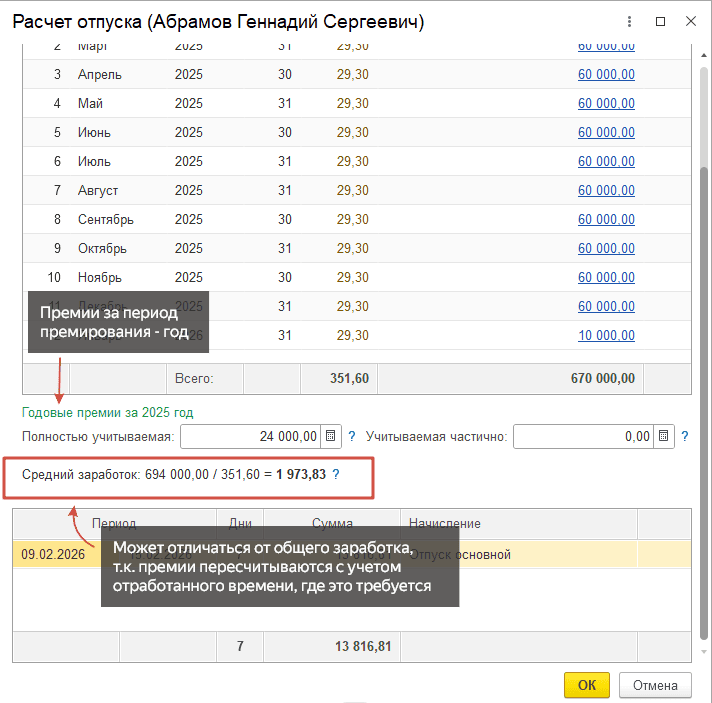Open 60 000,00 earnings link for Июнь
This screenshot has height=703, width=712.
click(x=606, y=133)
